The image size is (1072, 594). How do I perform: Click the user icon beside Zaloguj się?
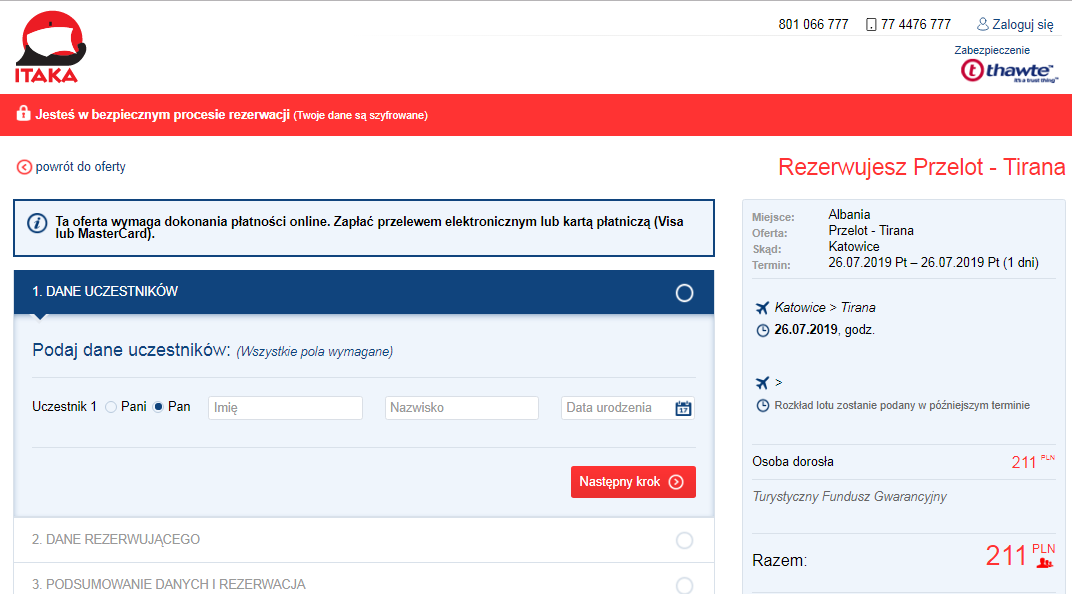982,25
